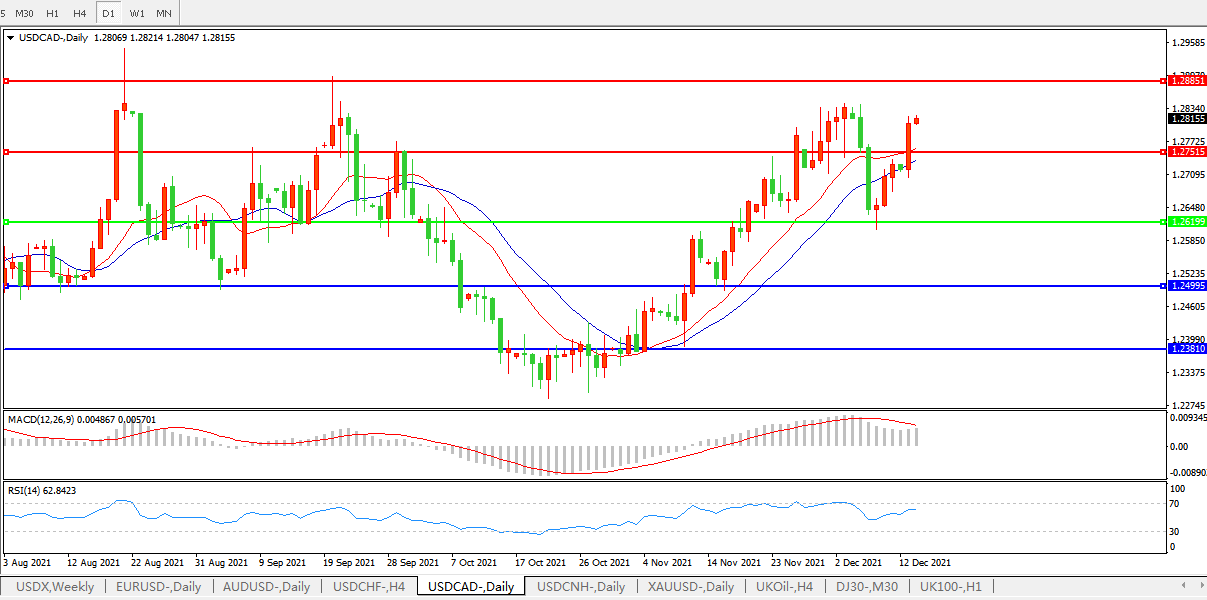
Task: Click the green 1.26199 price level label
Action: point(1188,221)
